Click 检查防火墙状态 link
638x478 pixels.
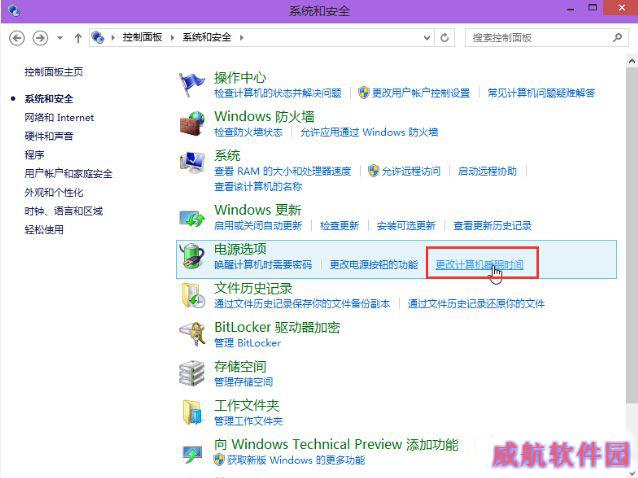[x=248, y=132]
